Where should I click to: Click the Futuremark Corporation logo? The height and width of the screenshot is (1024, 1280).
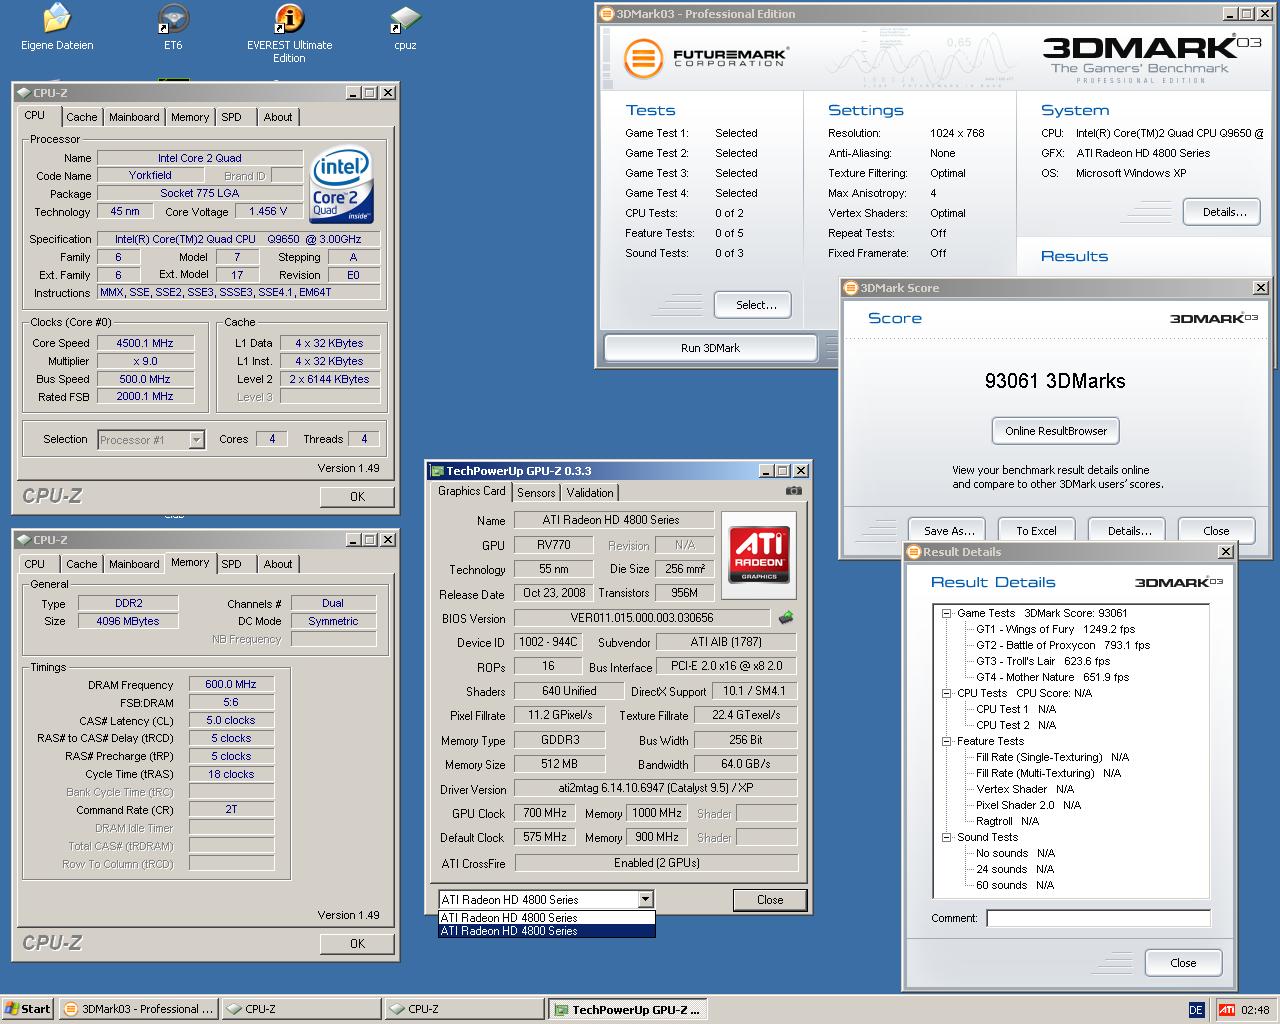[x=705, y=58]
